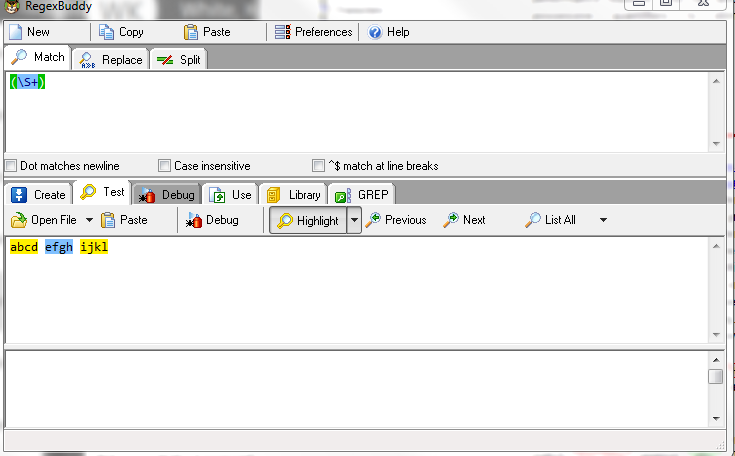The height and width of the screenshot is (456, 735).
Task: Enable Dot matches newline checkbox
Action: pos(11,166)
